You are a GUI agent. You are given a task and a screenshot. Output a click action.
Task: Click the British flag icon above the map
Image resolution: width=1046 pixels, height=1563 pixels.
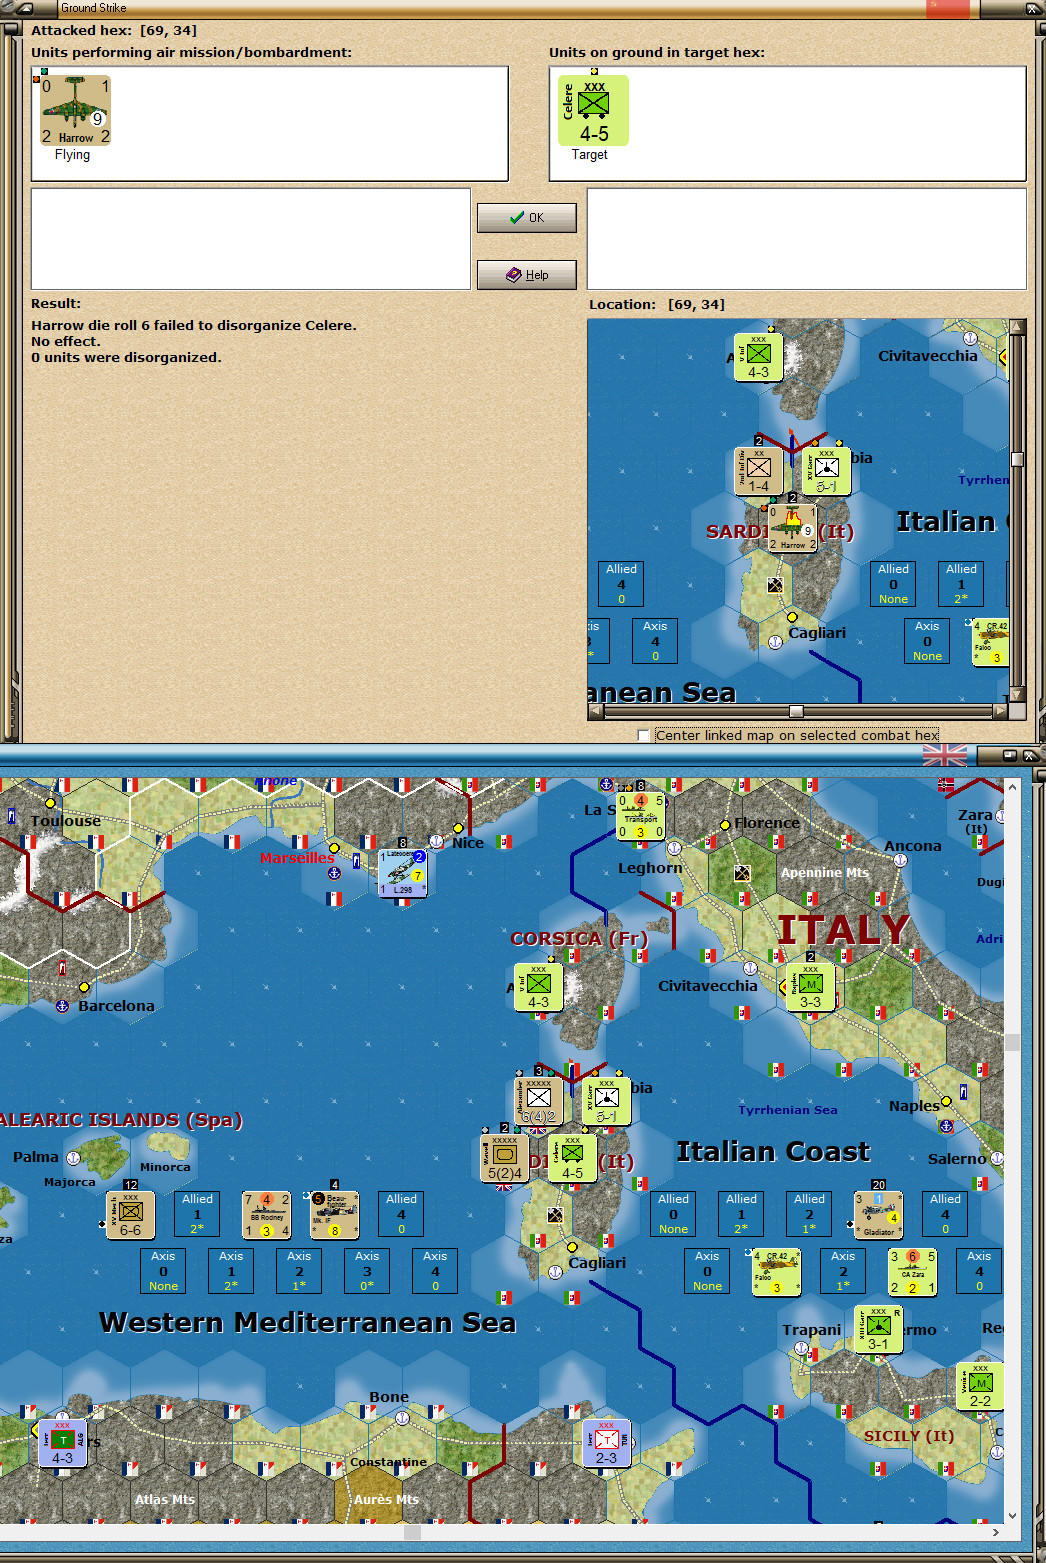[944, 757]
